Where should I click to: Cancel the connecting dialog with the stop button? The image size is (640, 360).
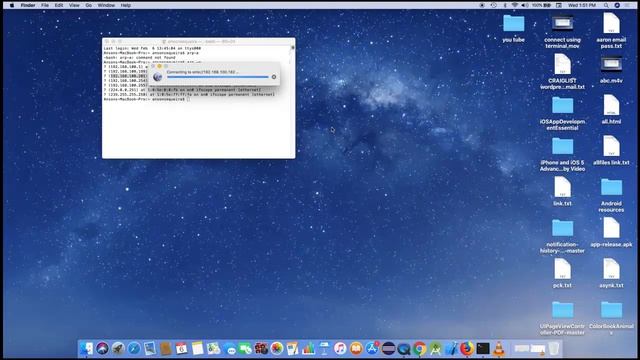click(274, 77)
